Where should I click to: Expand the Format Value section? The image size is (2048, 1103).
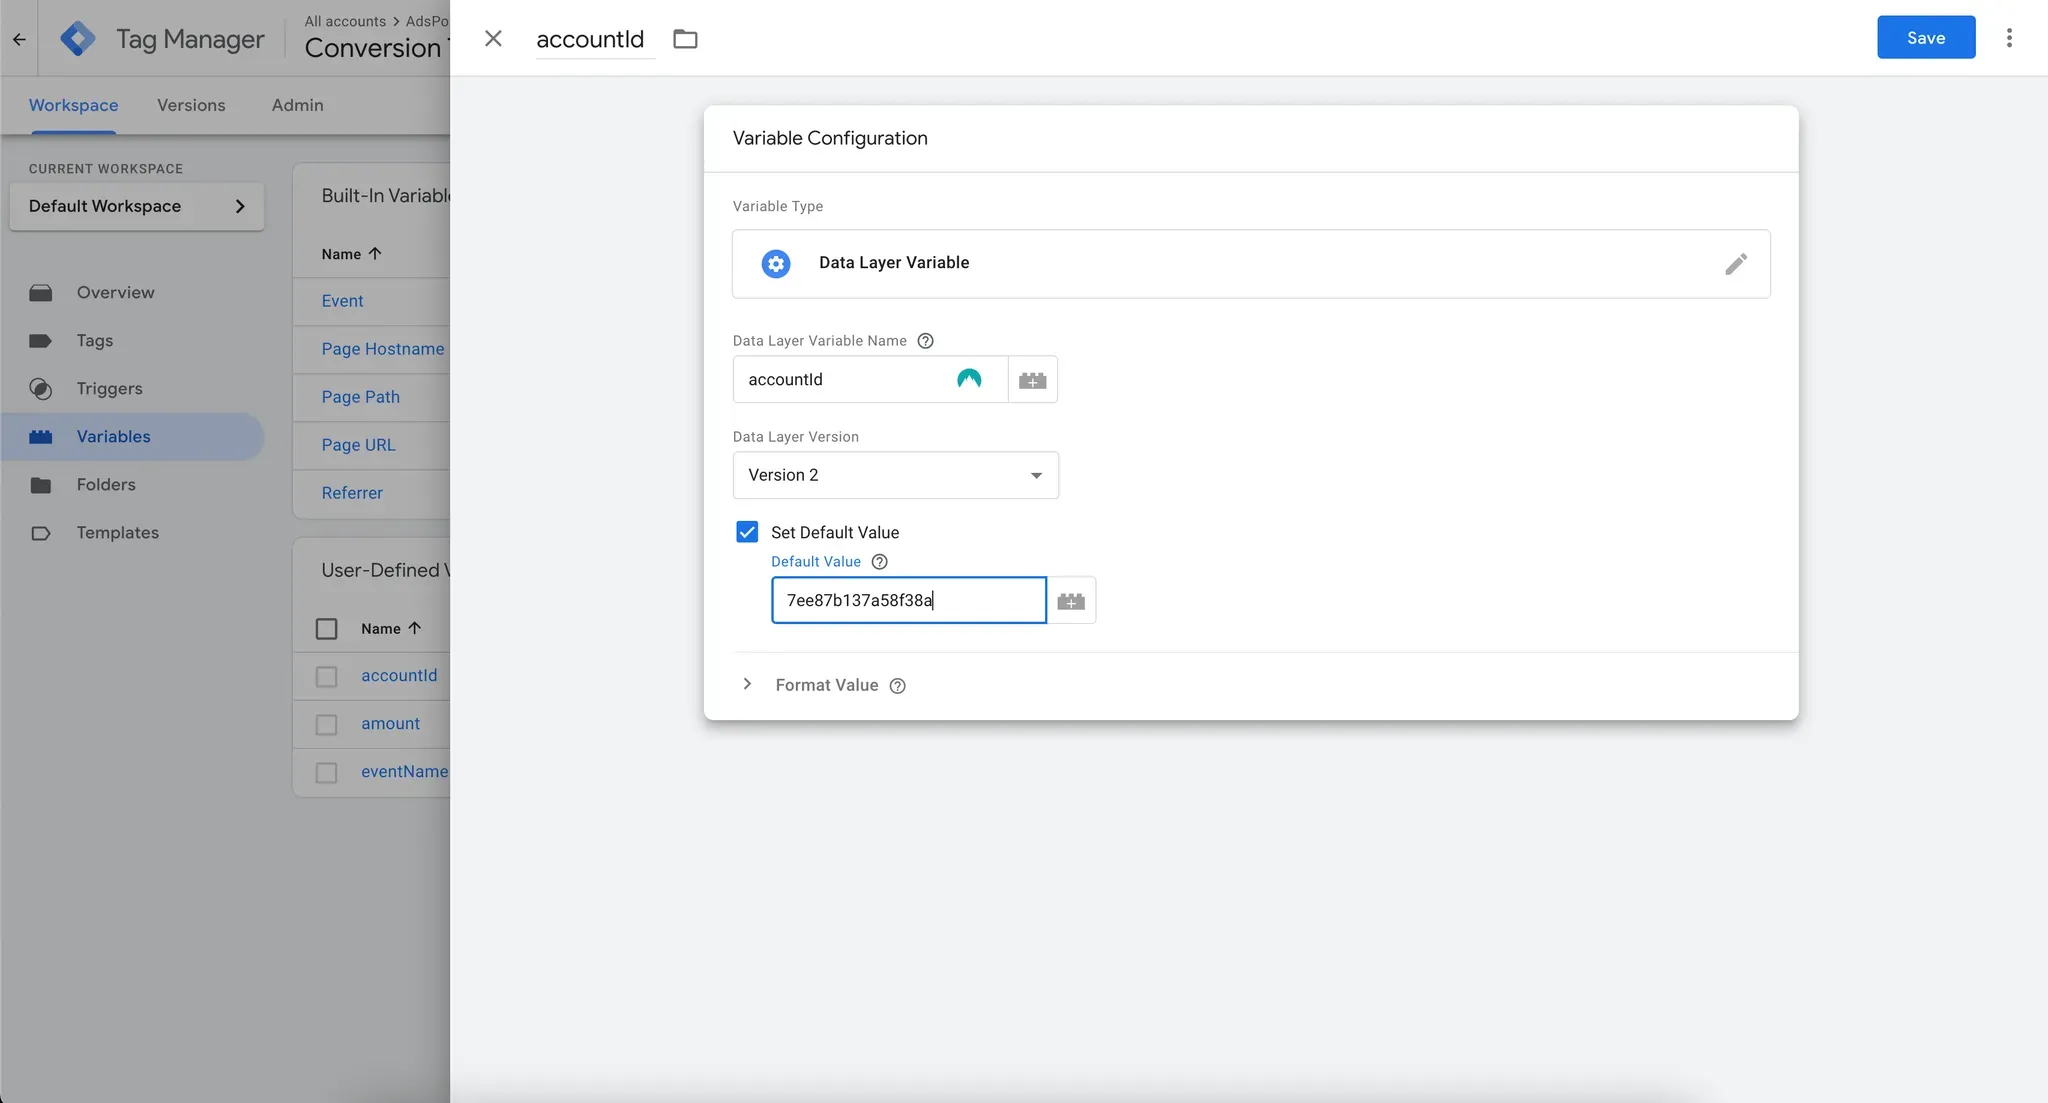tap(747, 684)
